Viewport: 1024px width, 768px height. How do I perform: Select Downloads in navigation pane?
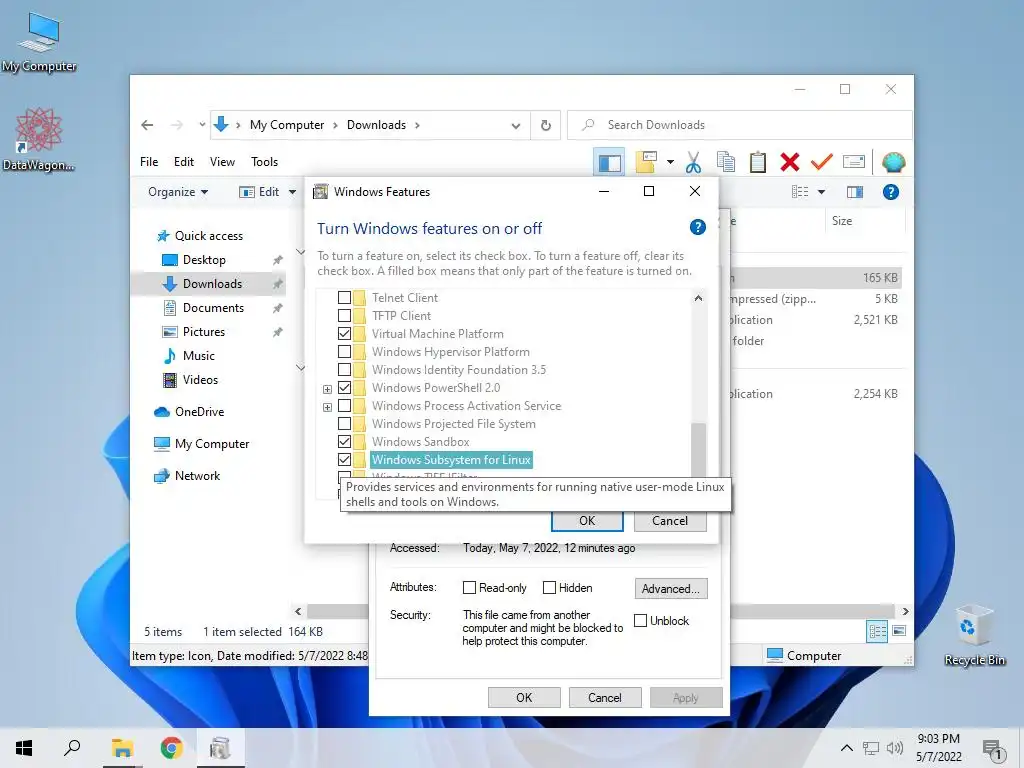click(210, 283)
